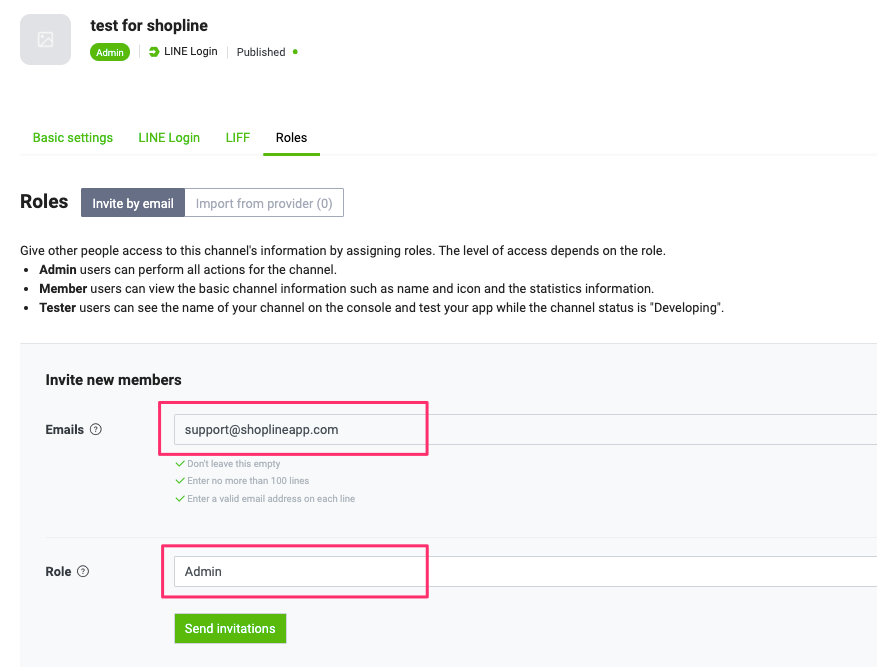Click the Published status text

tap(261, 52)
